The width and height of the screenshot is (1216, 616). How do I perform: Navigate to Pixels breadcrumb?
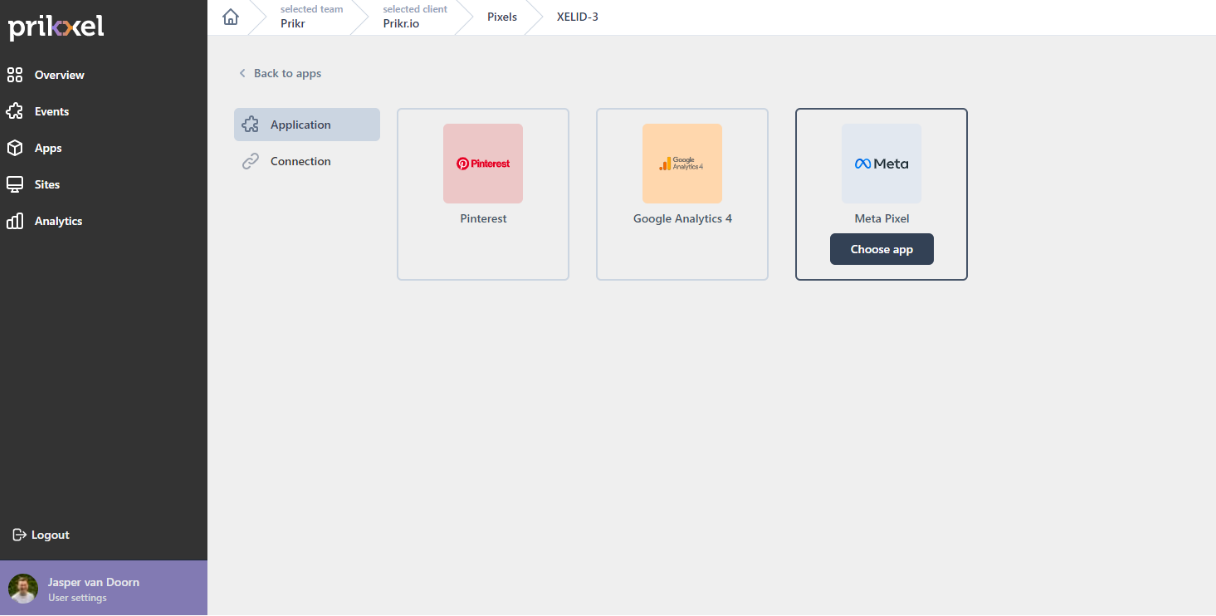pos(502,17)
